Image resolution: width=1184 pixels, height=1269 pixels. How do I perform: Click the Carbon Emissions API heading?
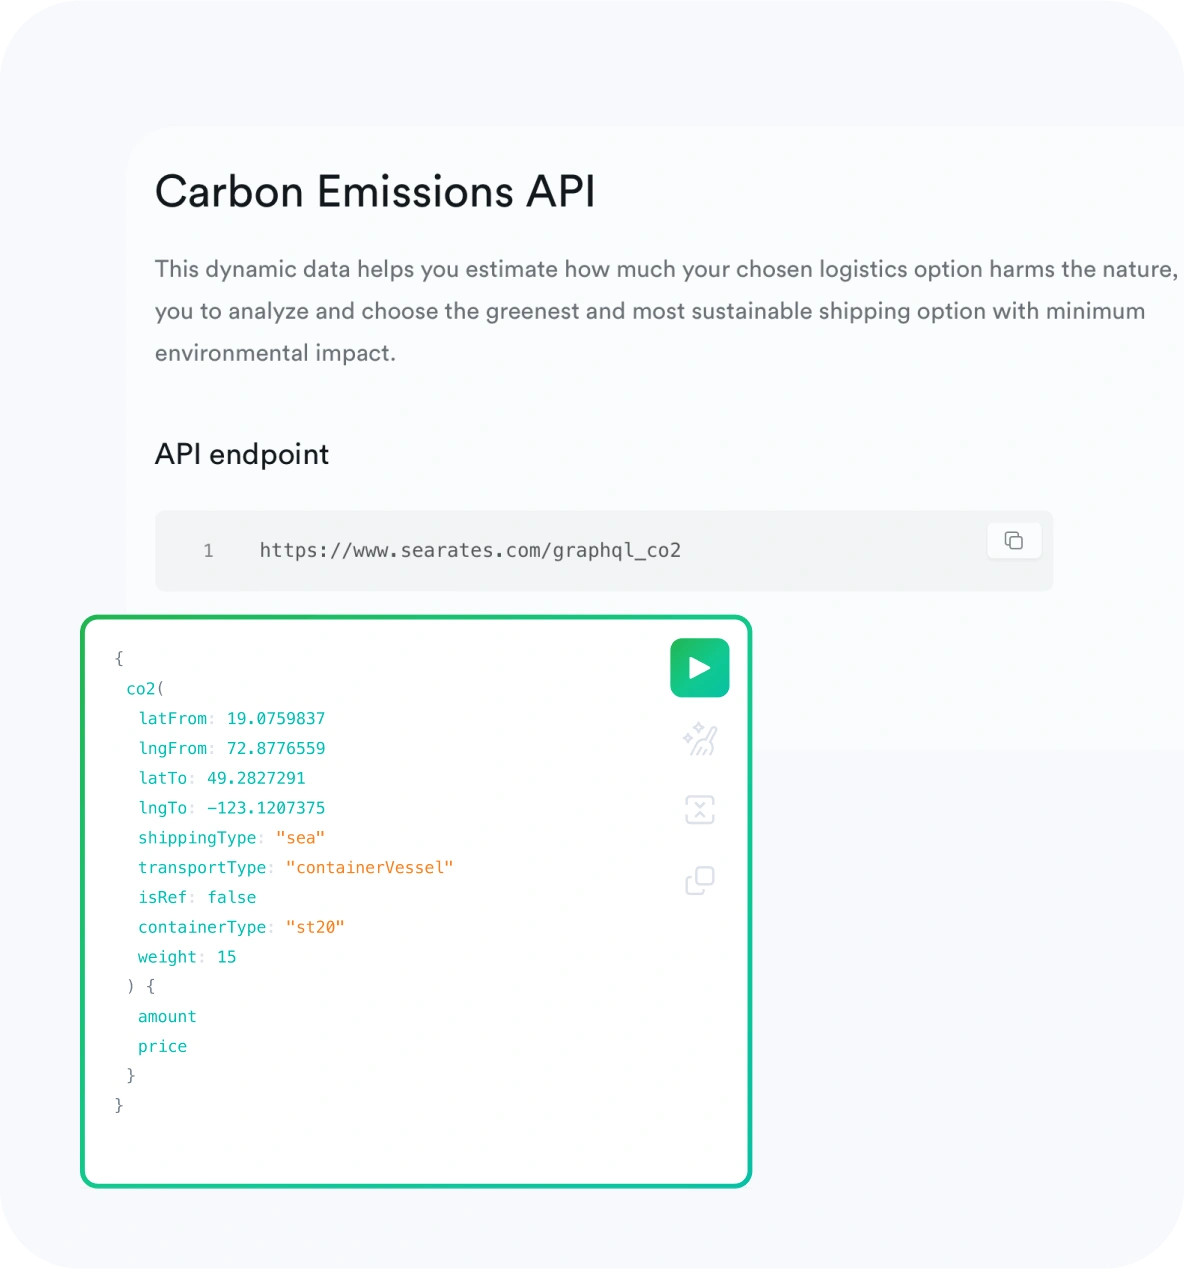[375, 192]
